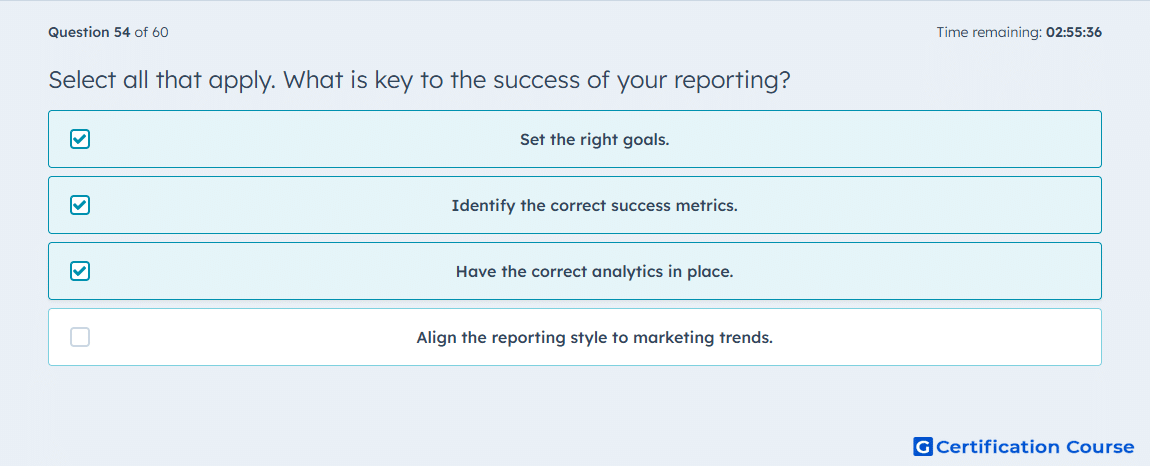The width and height of the screenshot is (1150, 466).
Task: Pick the 'Have the correct analytics in place.' label
Action: point(595,272)
